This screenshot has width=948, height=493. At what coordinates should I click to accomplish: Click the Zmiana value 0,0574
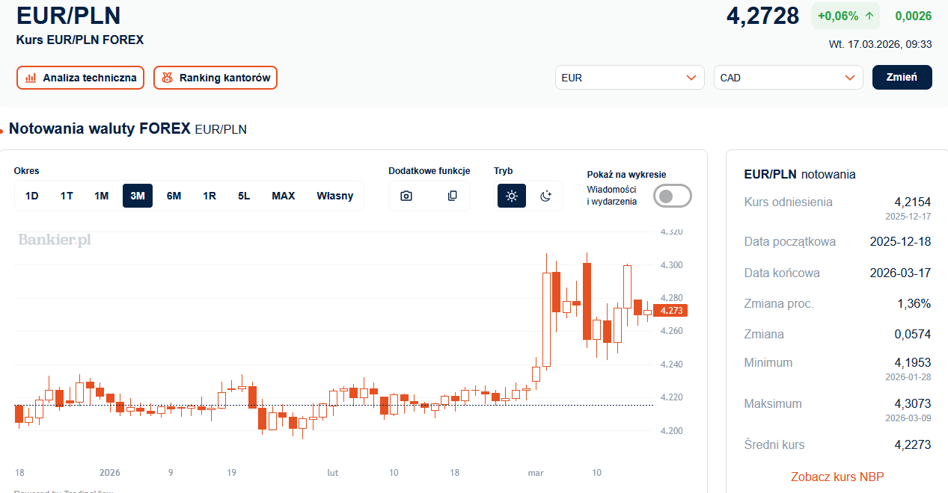(912, 335)
